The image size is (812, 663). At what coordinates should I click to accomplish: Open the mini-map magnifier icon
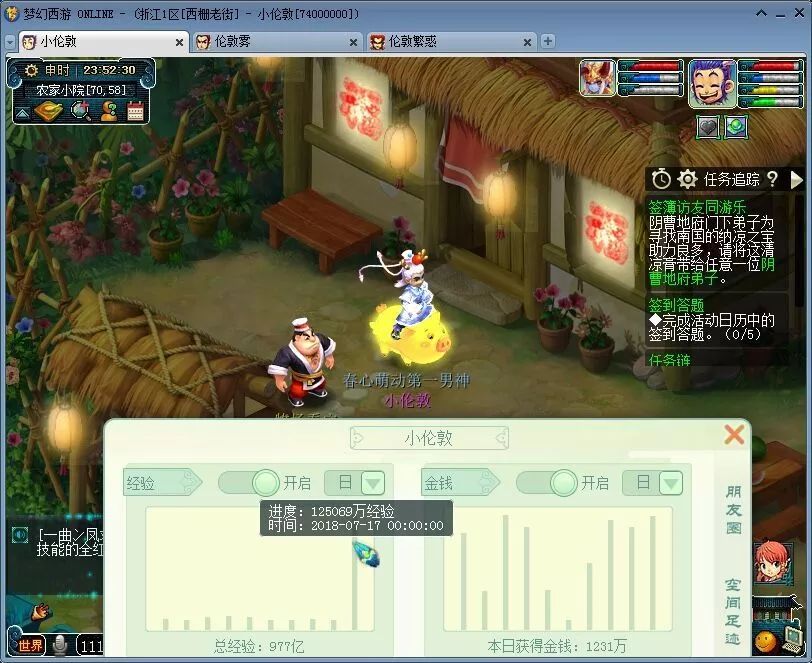[81, 111]
